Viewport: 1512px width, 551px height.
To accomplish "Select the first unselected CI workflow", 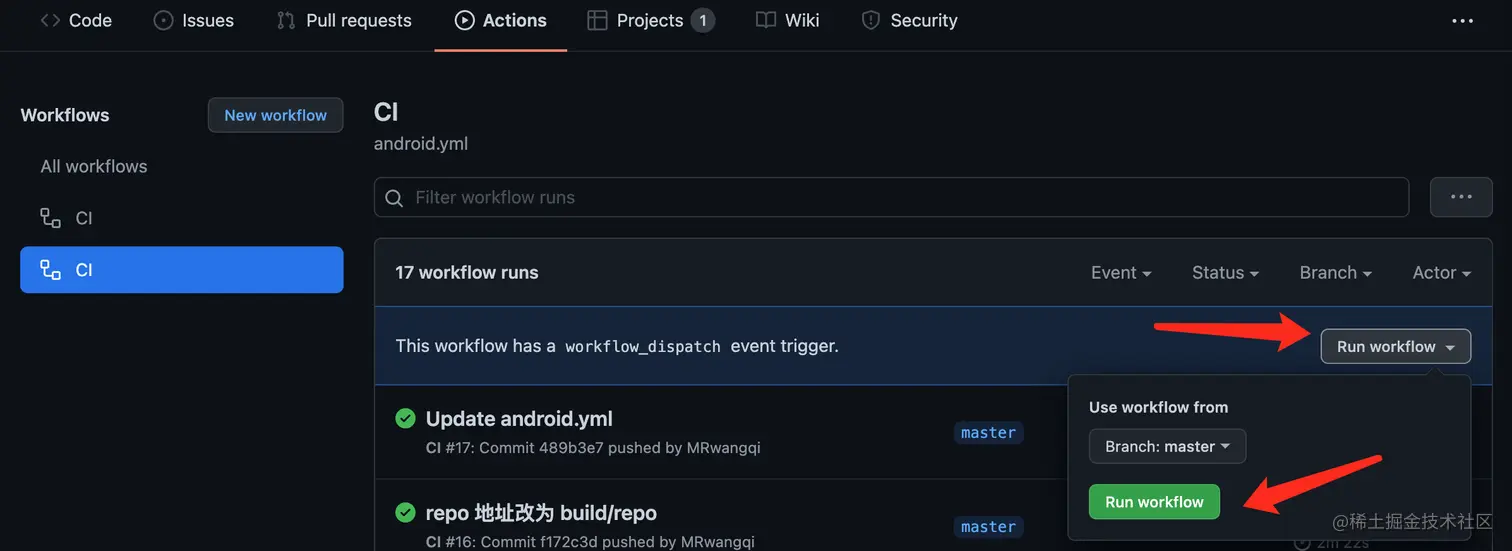I will point(181,218).
